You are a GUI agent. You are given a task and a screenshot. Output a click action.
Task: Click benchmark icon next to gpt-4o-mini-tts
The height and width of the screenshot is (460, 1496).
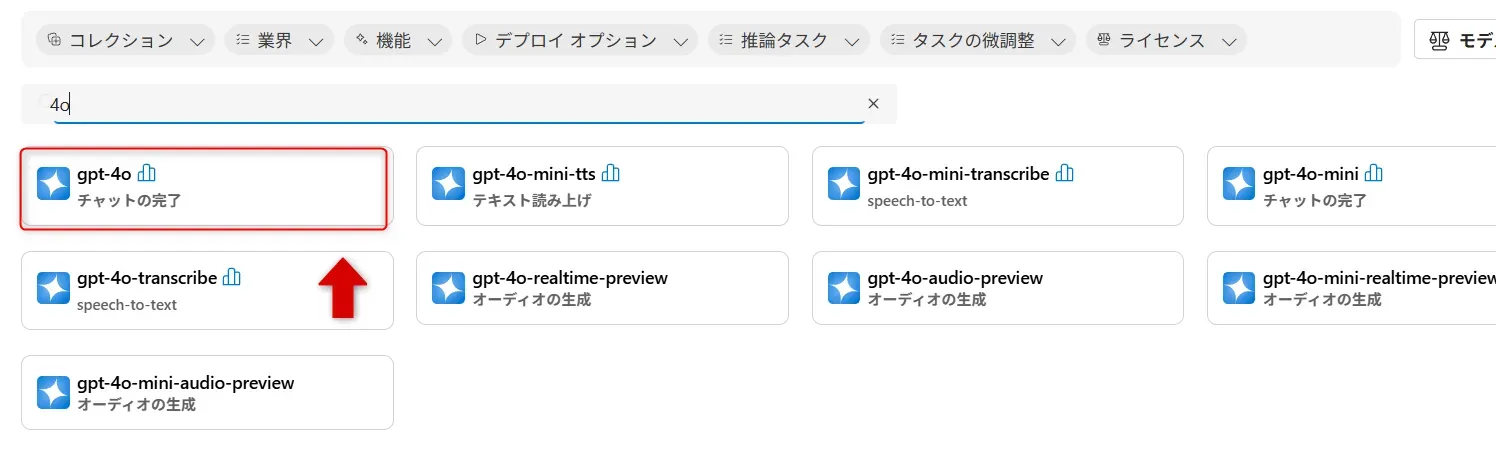[x=611, y=173]
